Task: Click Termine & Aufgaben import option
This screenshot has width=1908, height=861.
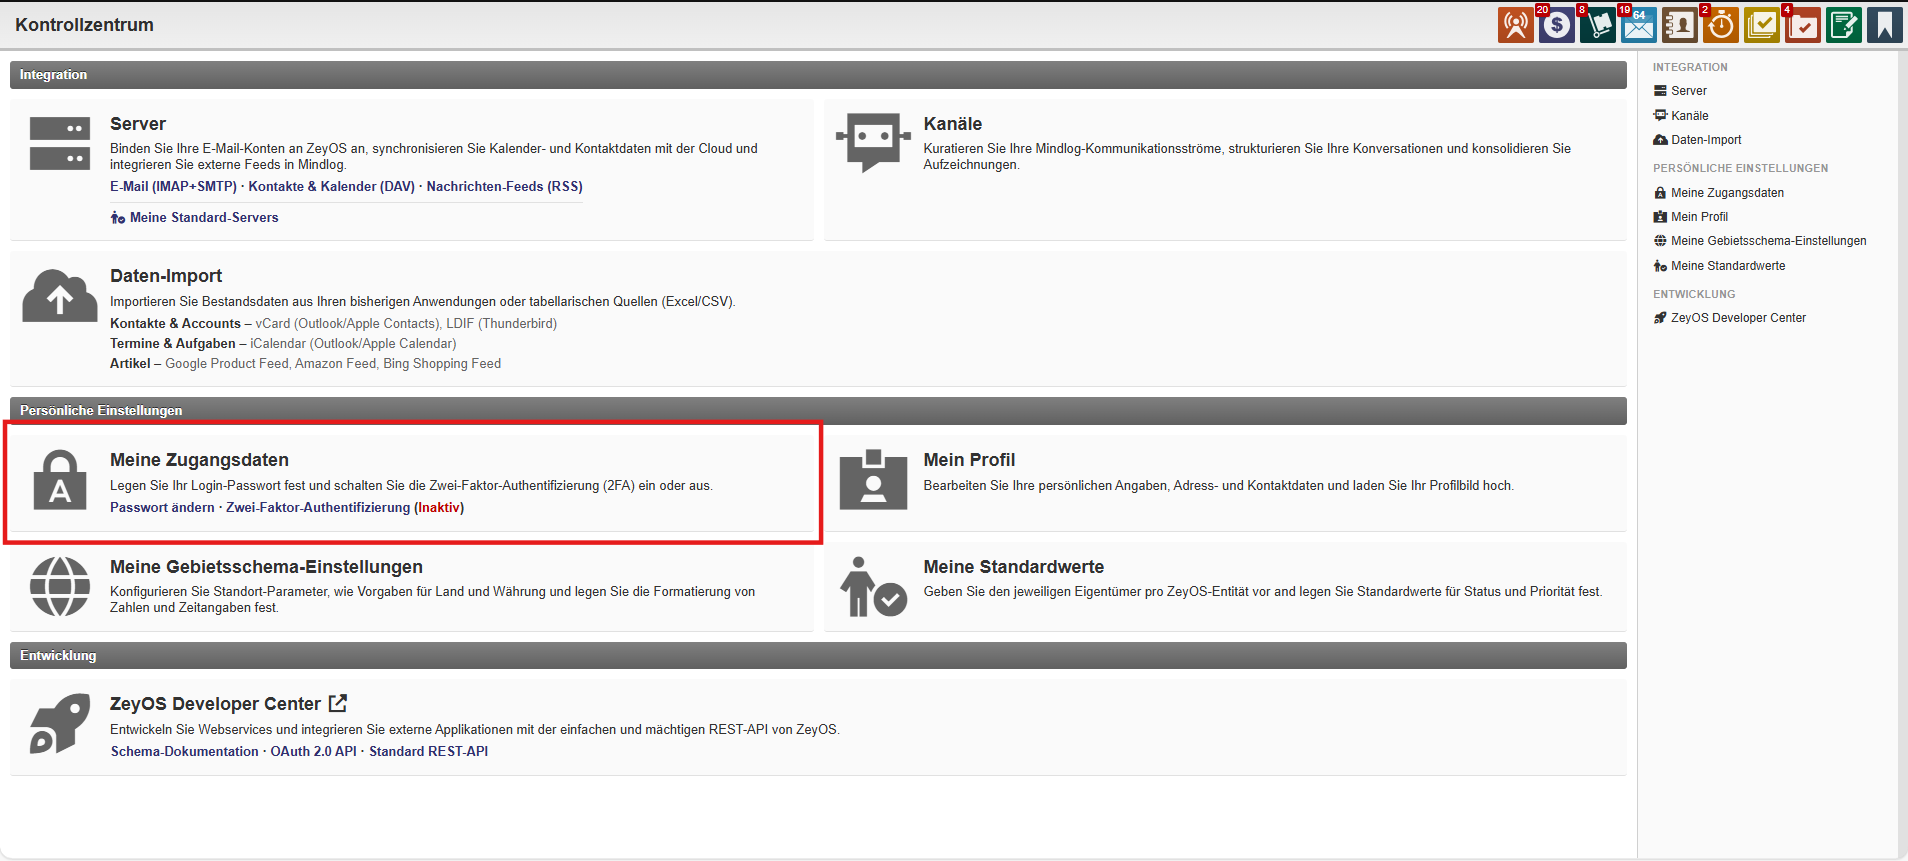Action: click(173, 343)
